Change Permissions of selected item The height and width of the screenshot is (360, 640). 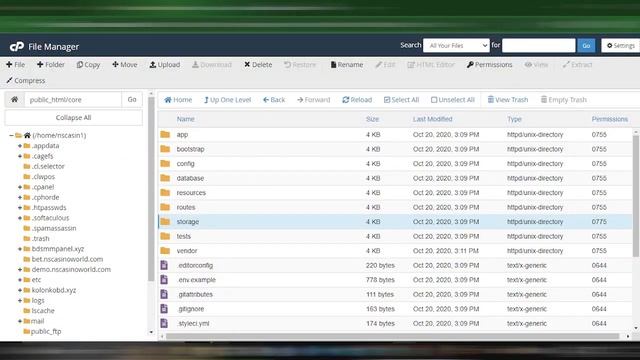point(489,64)
